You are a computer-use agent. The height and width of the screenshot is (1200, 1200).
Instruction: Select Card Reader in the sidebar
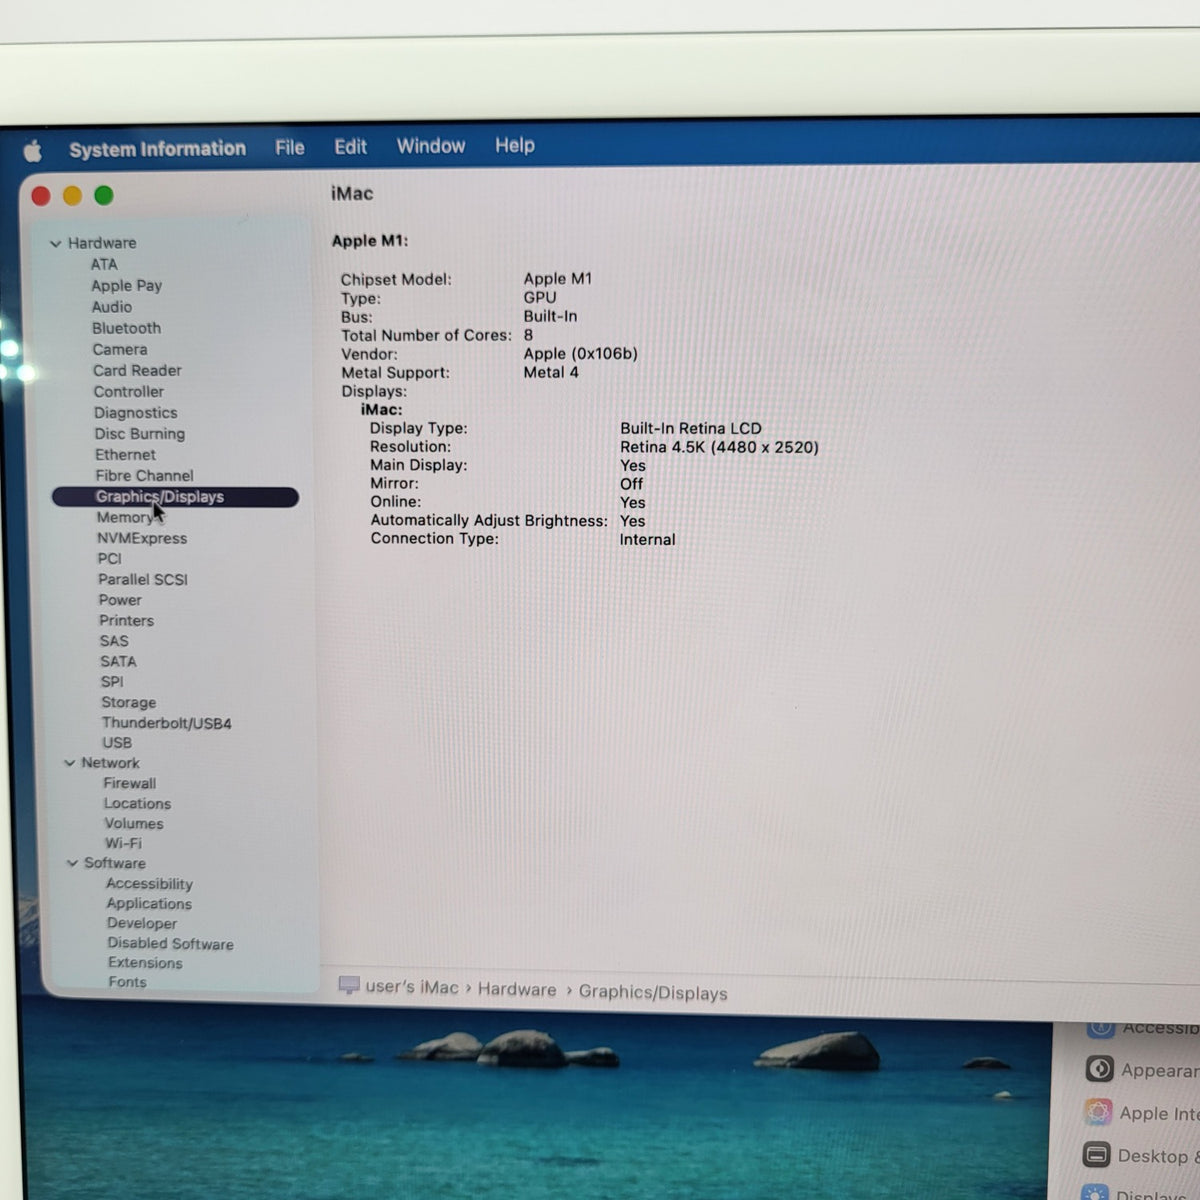[137, 370]
